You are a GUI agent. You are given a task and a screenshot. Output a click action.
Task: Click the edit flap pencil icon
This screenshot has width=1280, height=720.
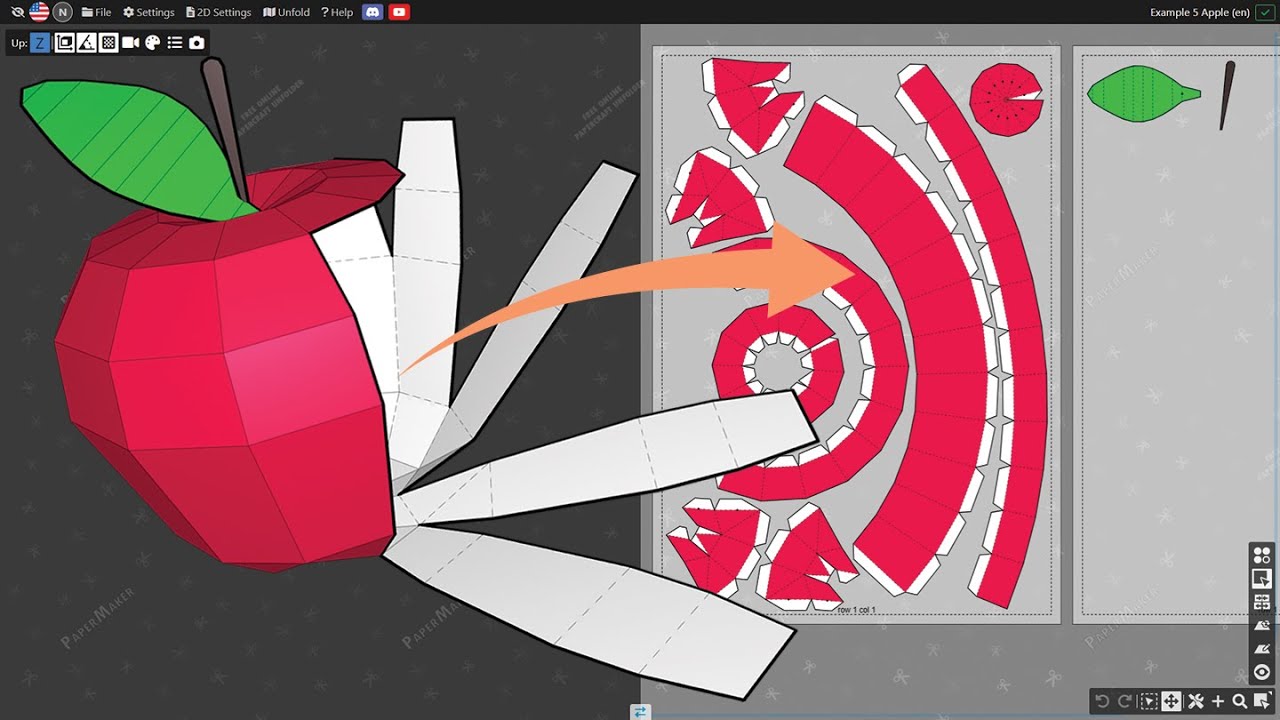(x=1262, y=649)
